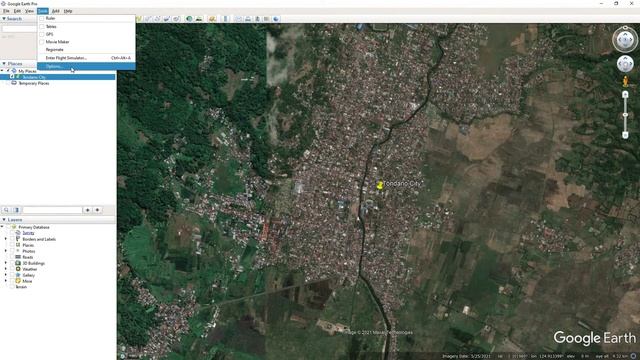
Task: Enable the More layer checkbox
Action: [12, 281]
